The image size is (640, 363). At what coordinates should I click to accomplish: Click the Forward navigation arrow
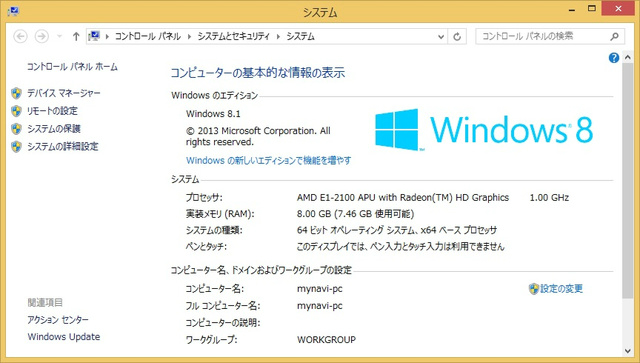(41, 36)
